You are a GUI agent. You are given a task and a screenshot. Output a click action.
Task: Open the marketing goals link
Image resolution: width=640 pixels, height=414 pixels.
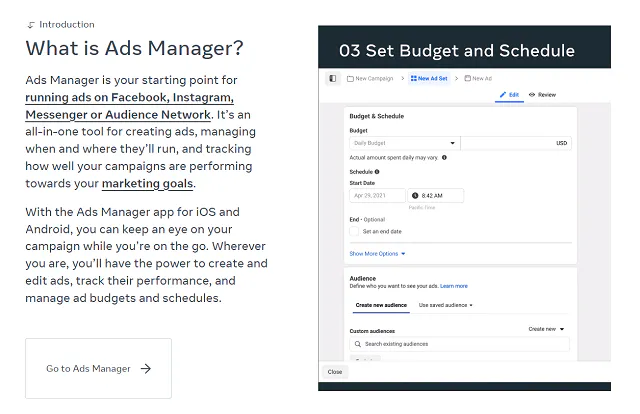coord(147,184)
